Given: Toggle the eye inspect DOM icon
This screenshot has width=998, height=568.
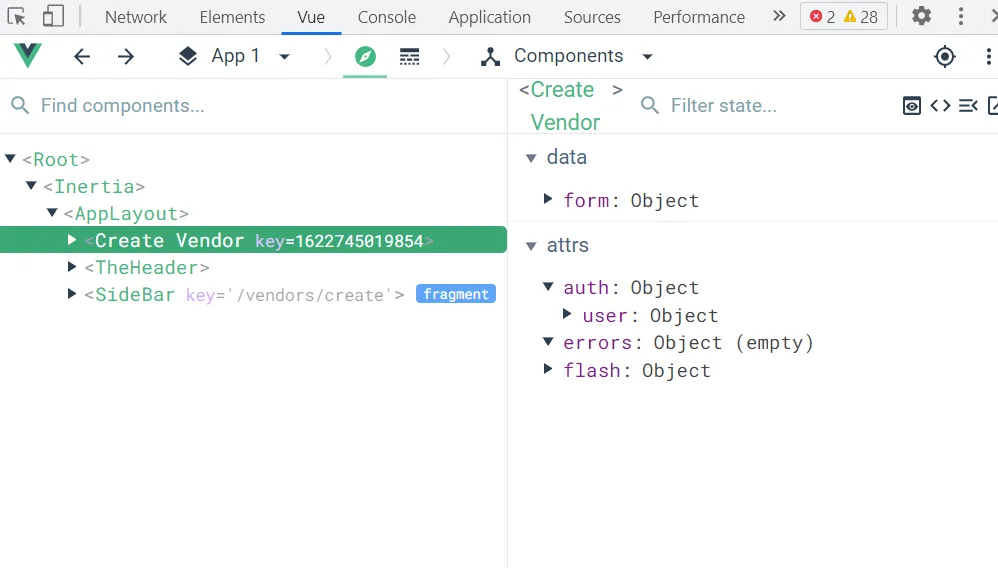Looking at the screenshot, I should click(912, 105).
